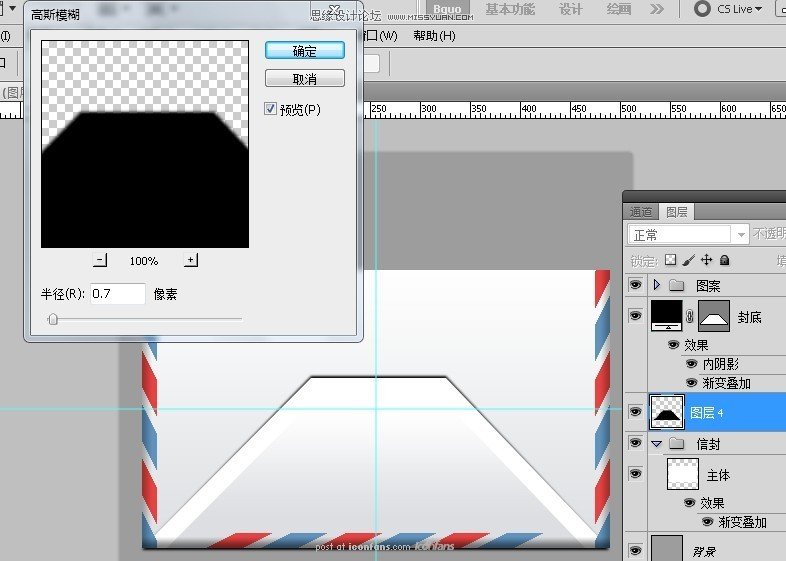Click the 取消 (Cancel) button
Screen dimensions: 786x561
304,79
